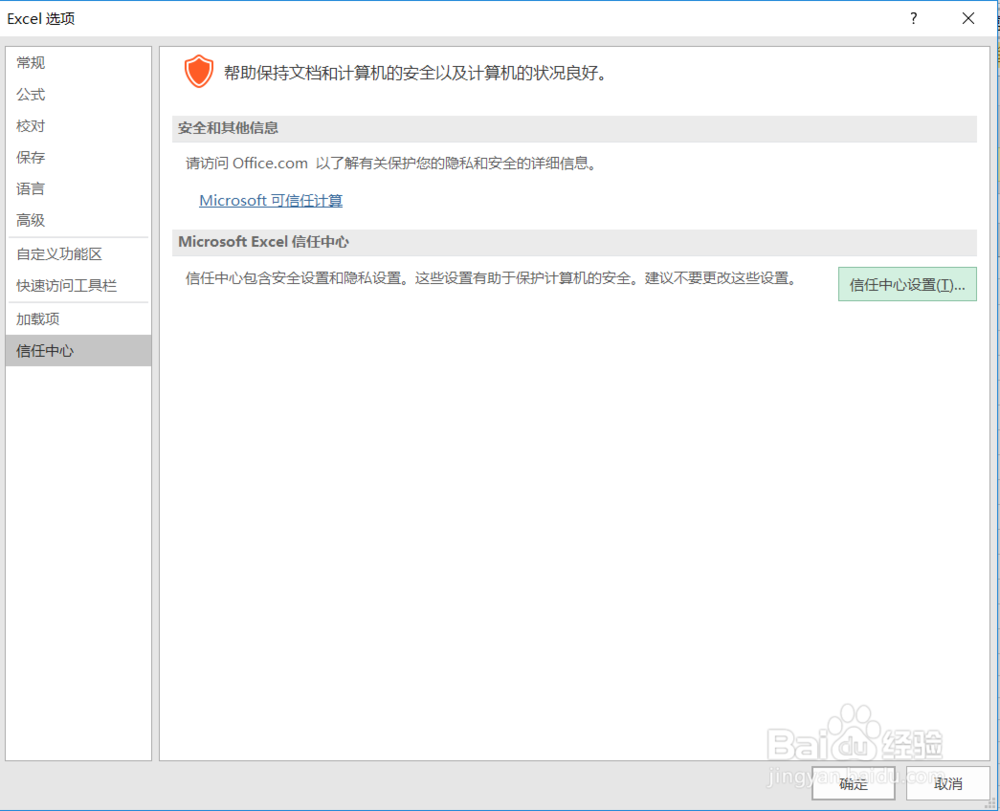Click the 帮助保持文档和计算机的安全 headline text
Image resolution: width=1000 pixels, height=811 pixels.
(415, 73)
